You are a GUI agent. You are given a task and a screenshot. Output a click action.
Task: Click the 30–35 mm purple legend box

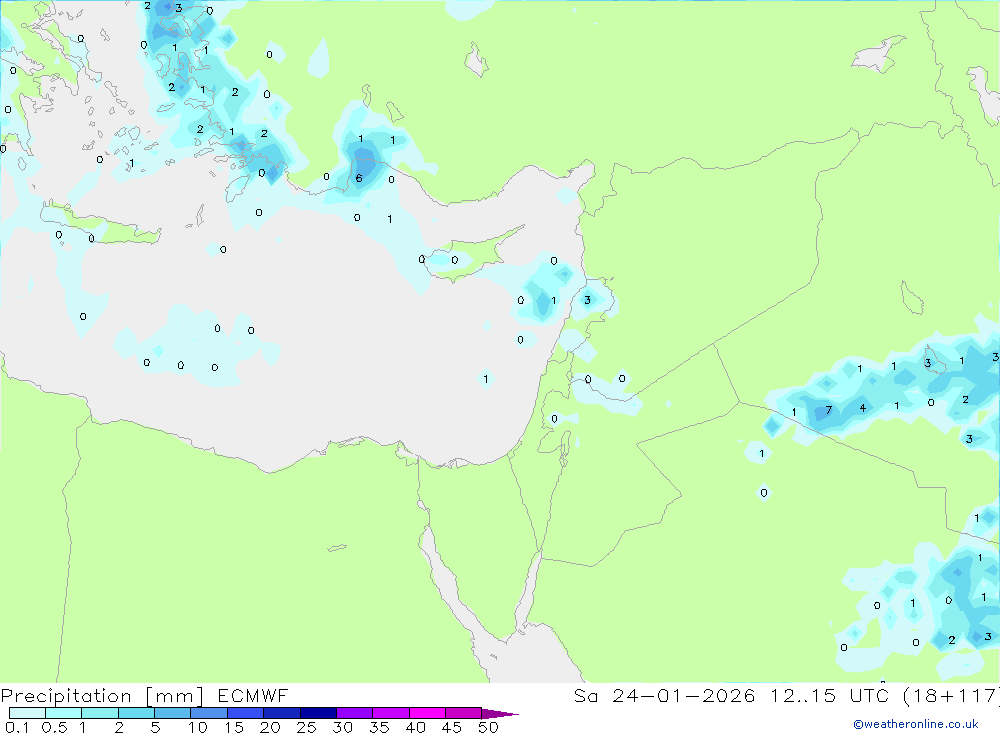click(x=354, y=713)
